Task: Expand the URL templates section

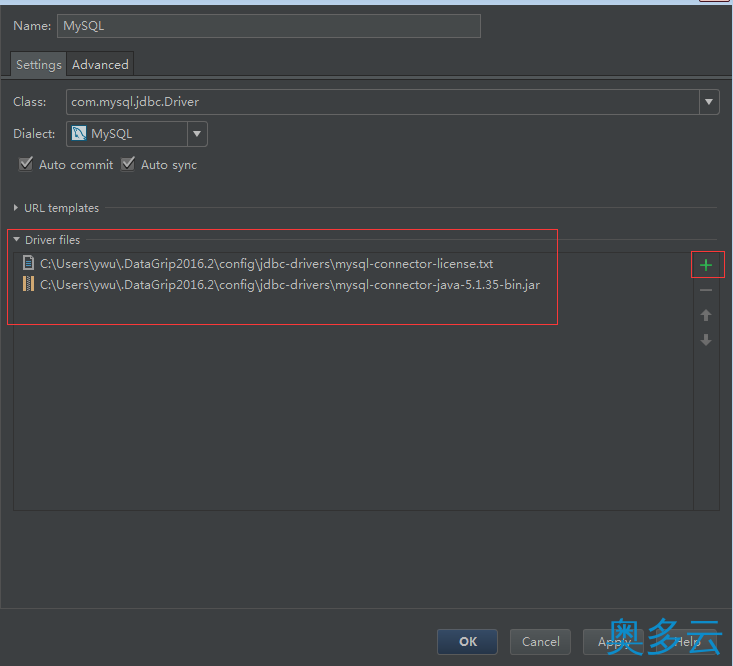Action: [16, 208]
